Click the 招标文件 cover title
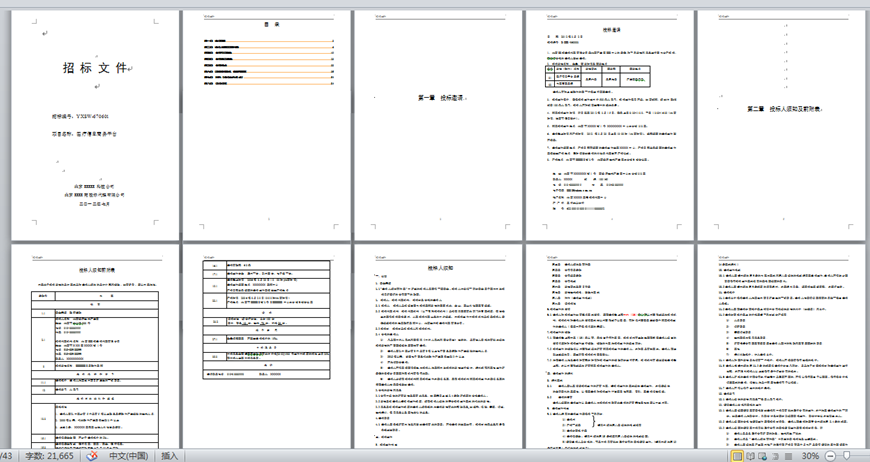Image resolution: width=870 pixels, height=462 pixels. 95,68
